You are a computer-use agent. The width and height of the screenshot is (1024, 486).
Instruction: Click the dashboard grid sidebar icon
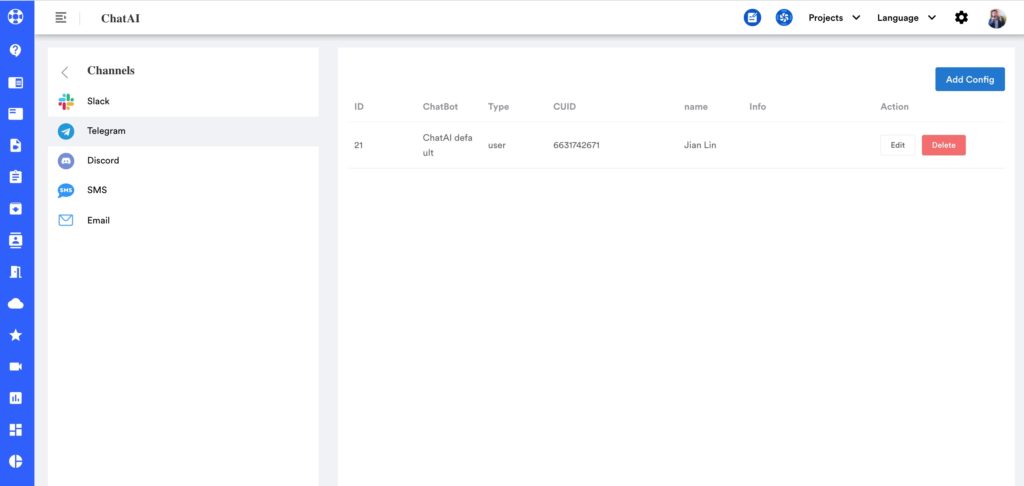point(16,429)
